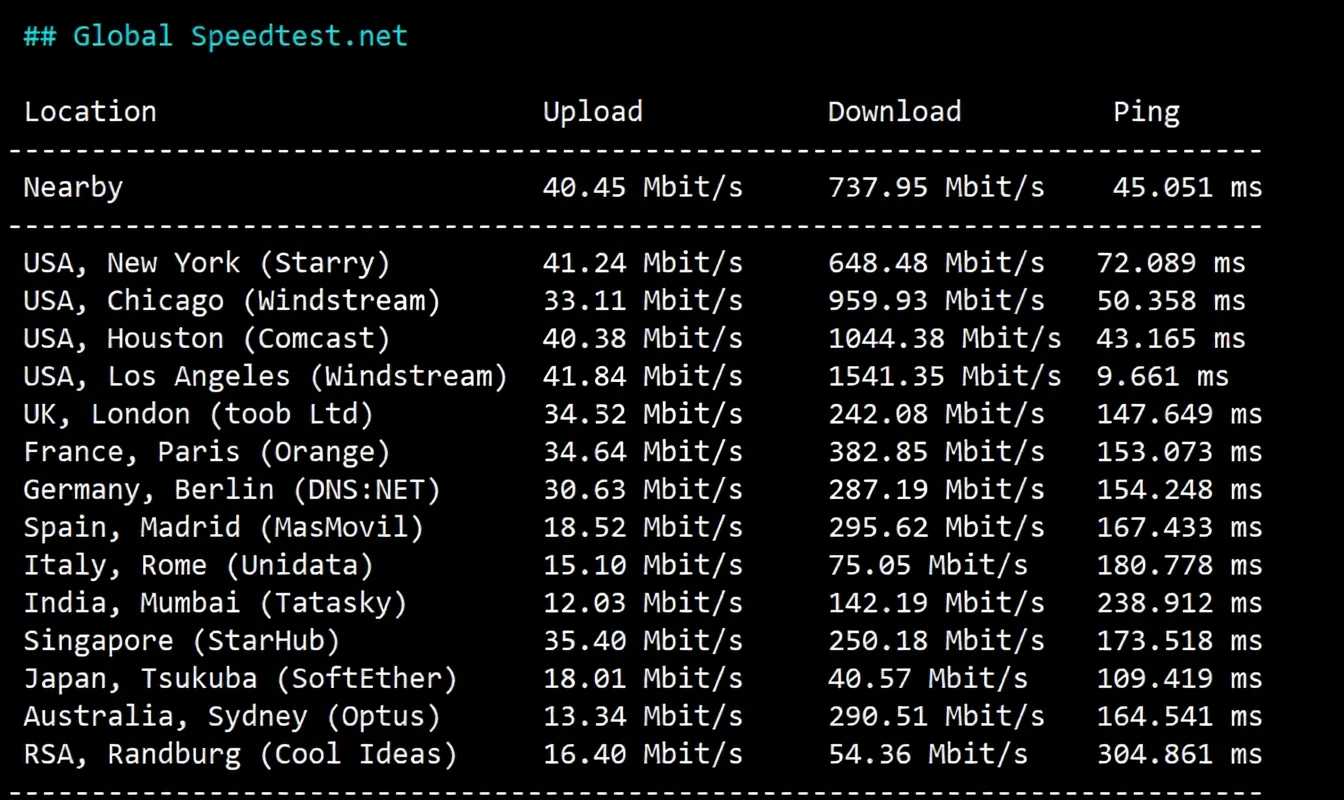Screen dimensions: 1344x800
Task: Click the USA, New York (Starry) entry
Action: coord(206,264)
